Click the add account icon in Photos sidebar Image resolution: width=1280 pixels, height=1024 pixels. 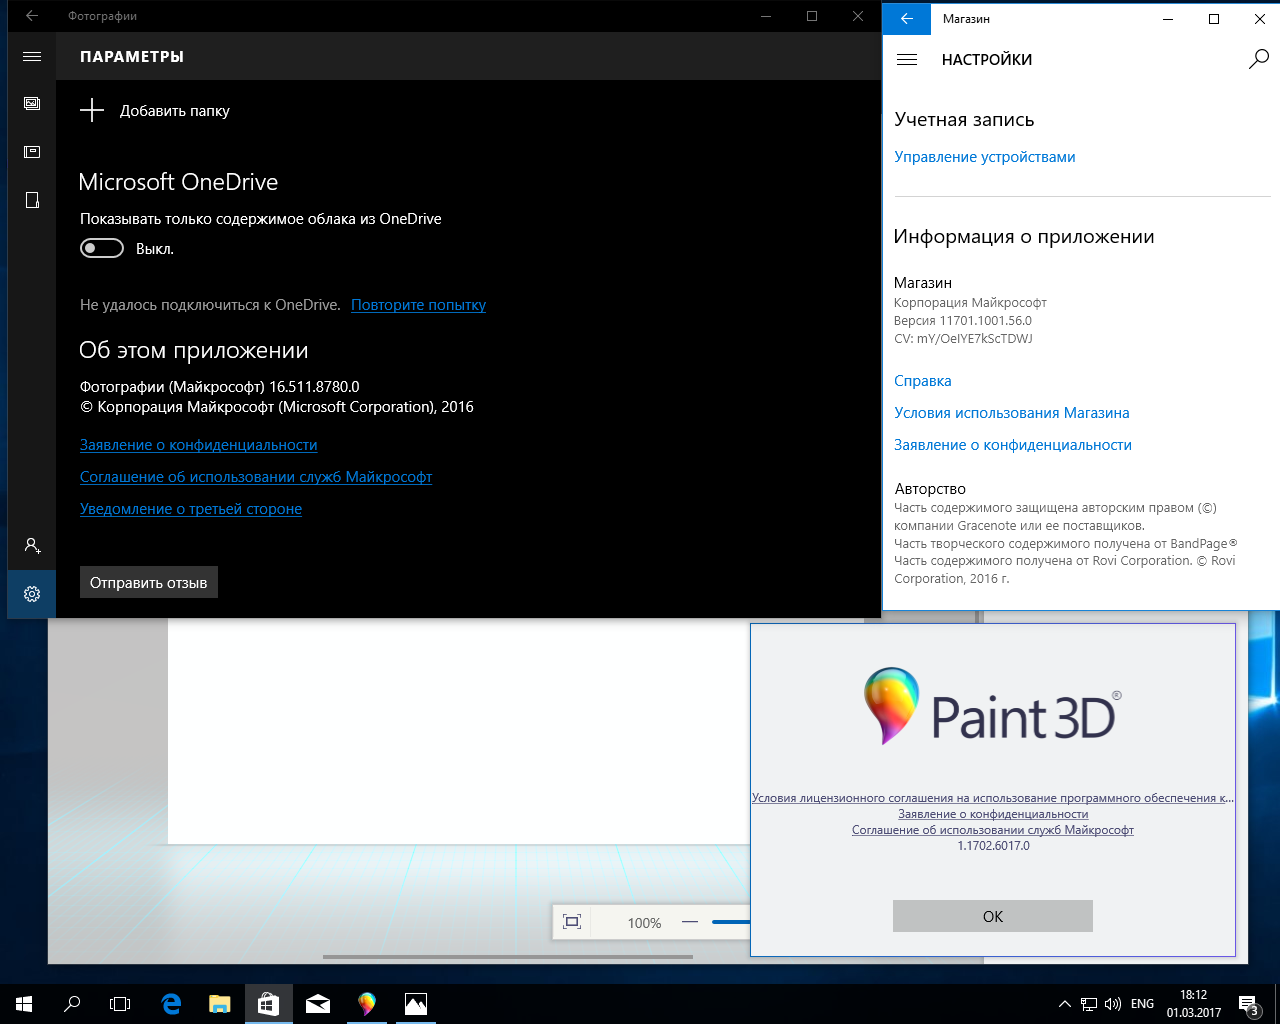[x=32, y=546]
